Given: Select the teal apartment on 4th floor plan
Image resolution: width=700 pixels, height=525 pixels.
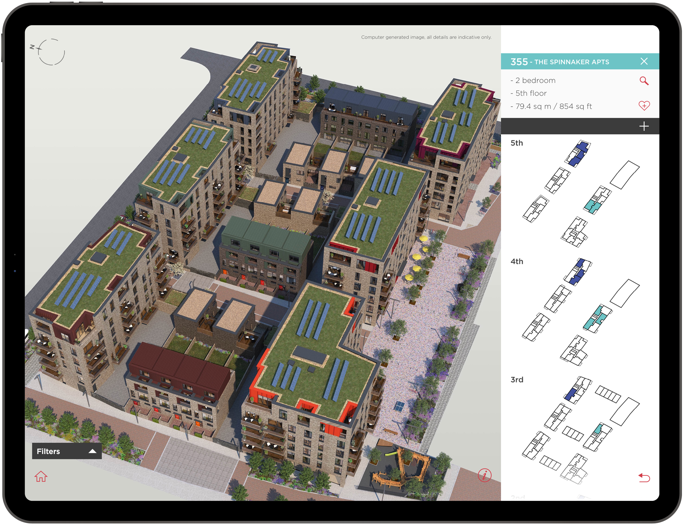Looking at the screenshot, I should click(599, 317).
